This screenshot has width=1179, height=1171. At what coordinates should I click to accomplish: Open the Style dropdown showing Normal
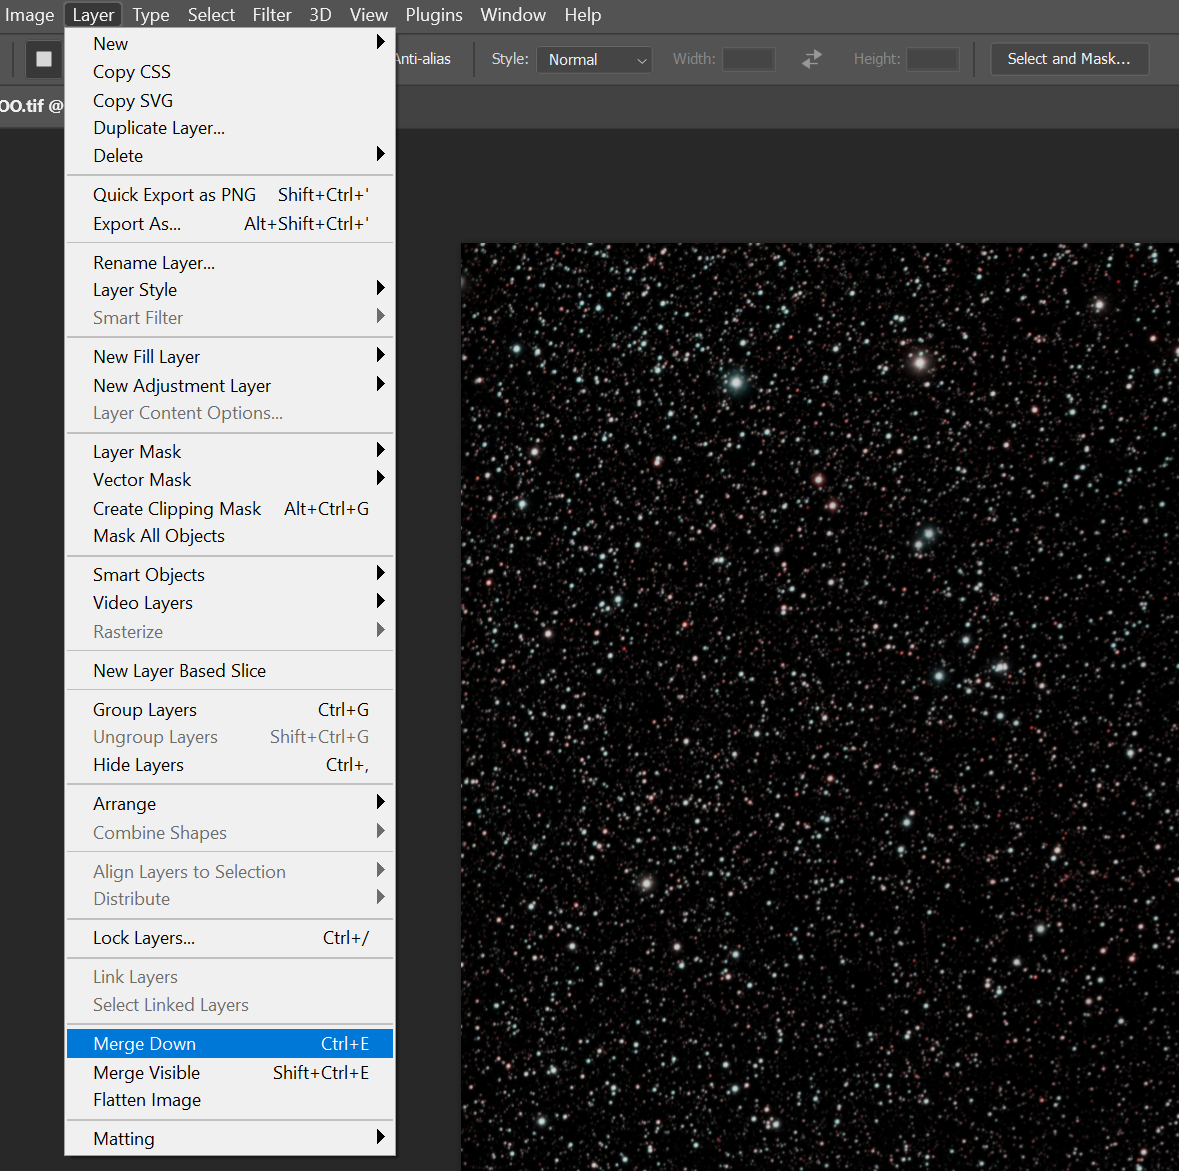pyautogui.click(x=594, y=59)
